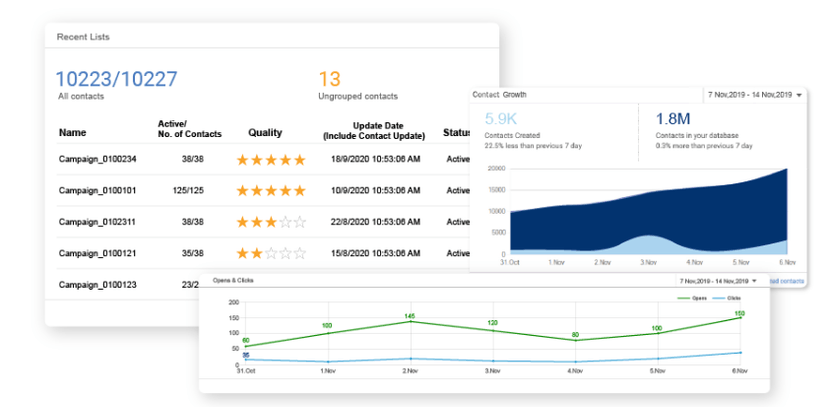Toggle the Clicks series in the chart legend
This screenshot has height=407, width=828.
click(726, 298)
